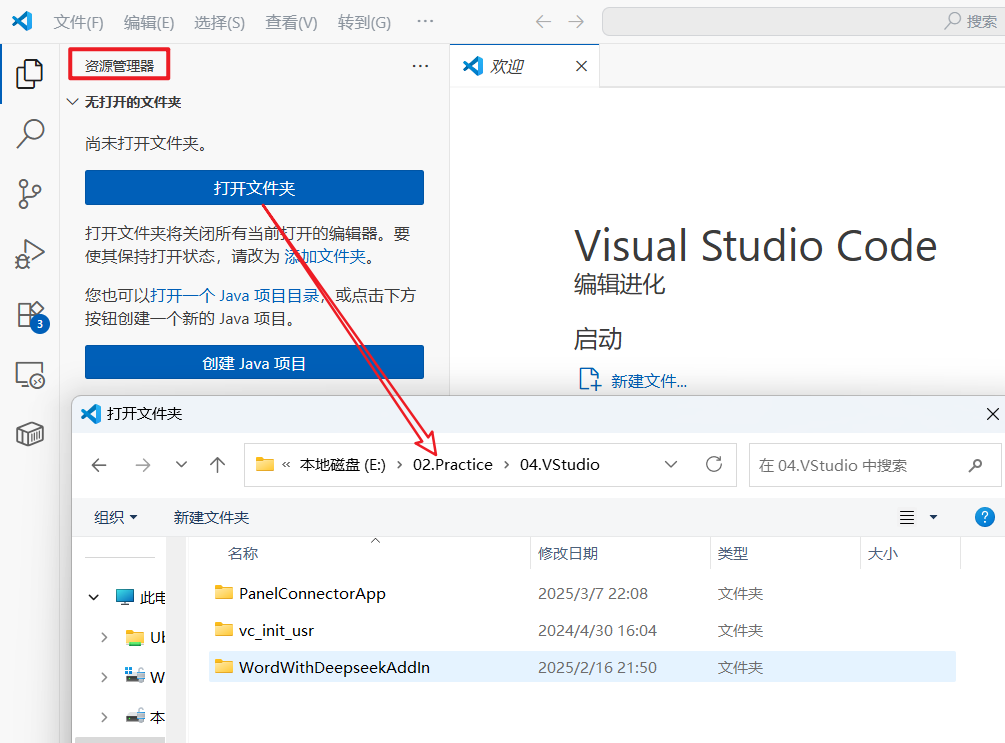
Task: Open the cube-shaped container icon in activity bar
Action: pyautogui.click(x=29, y=434)
